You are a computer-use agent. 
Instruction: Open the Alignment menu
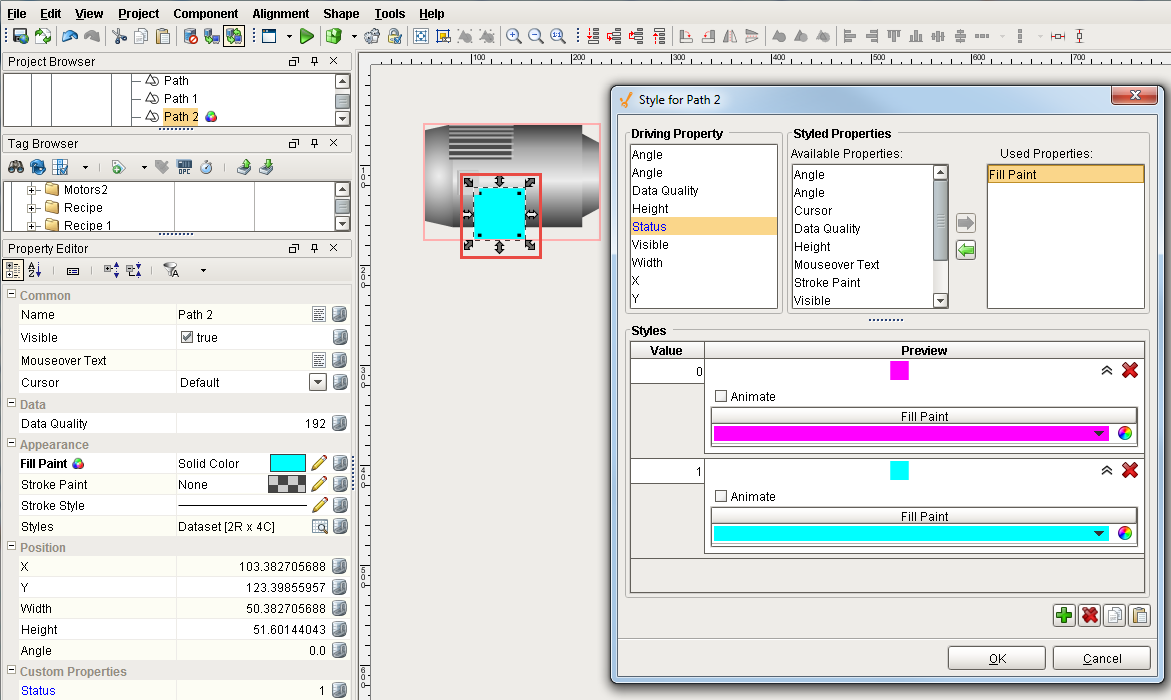[x=280, y=13]
